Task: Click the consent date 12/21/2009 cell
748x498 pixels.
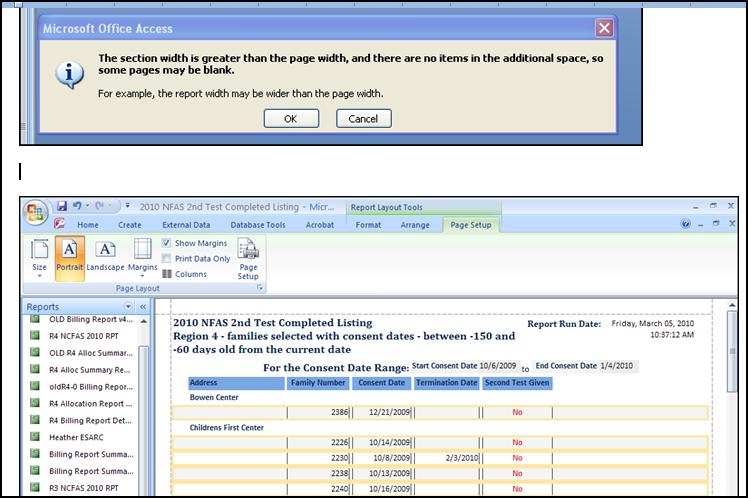Action: (x=383, y=412)
